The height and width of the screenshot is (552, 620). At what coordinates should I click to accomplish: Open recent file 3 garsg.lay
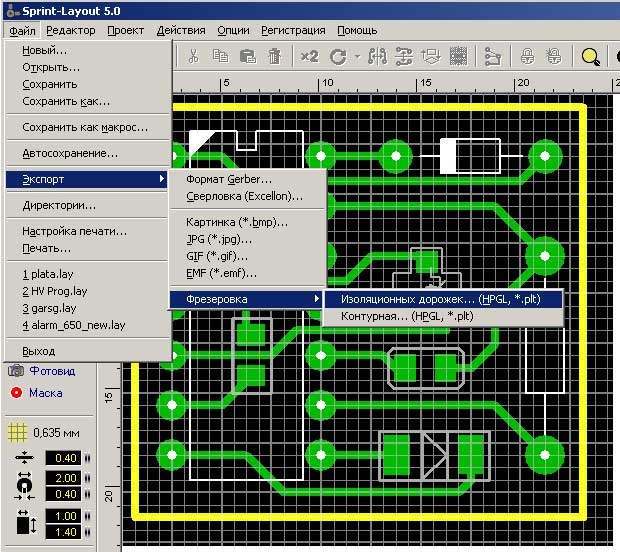tap(88, 308)
